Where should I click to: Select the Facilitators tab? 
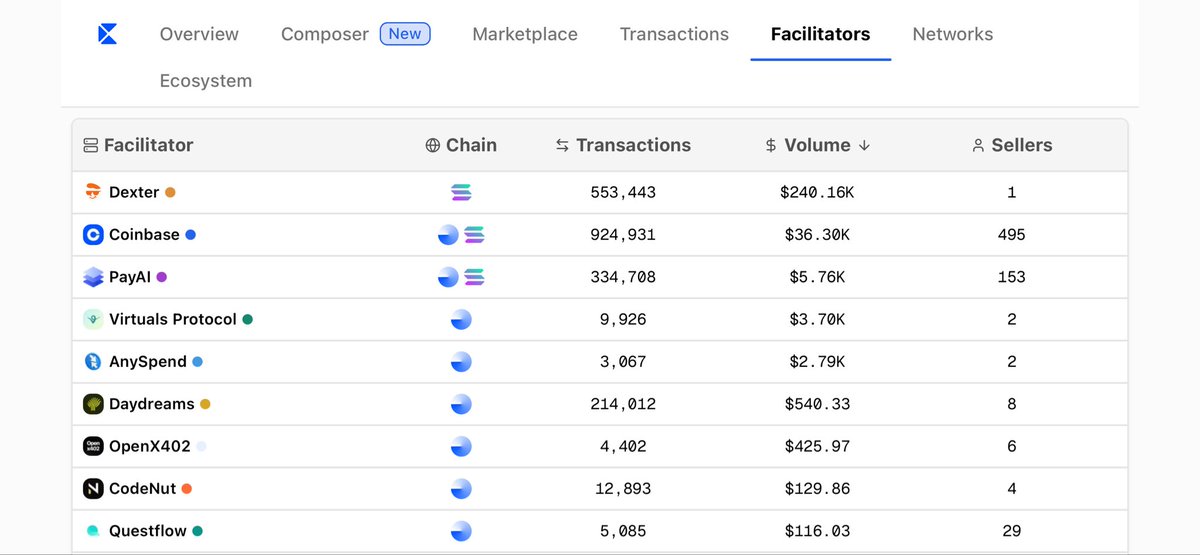coord(820,34)
